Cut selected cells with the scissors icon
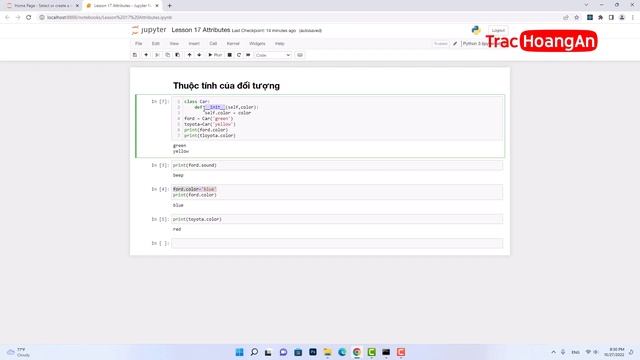The image size is (640, 360). pos(157,55)
